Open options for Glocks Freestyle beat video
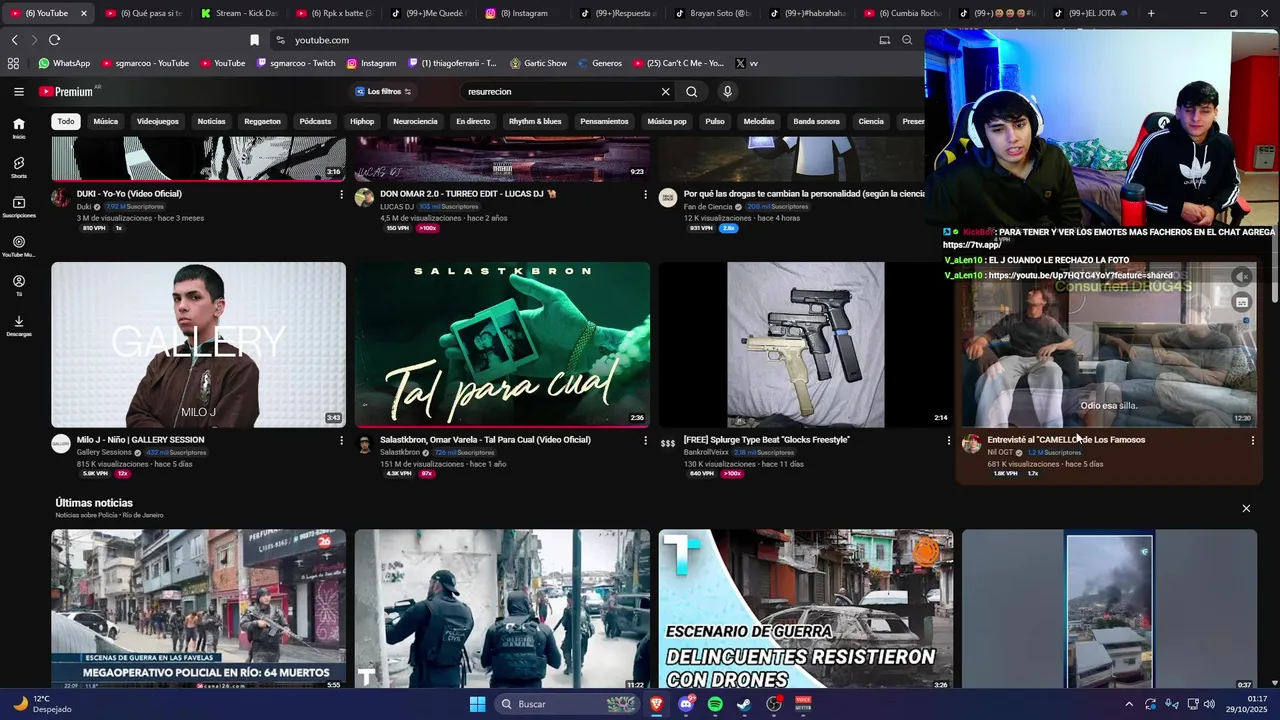 tap(949, 440)
